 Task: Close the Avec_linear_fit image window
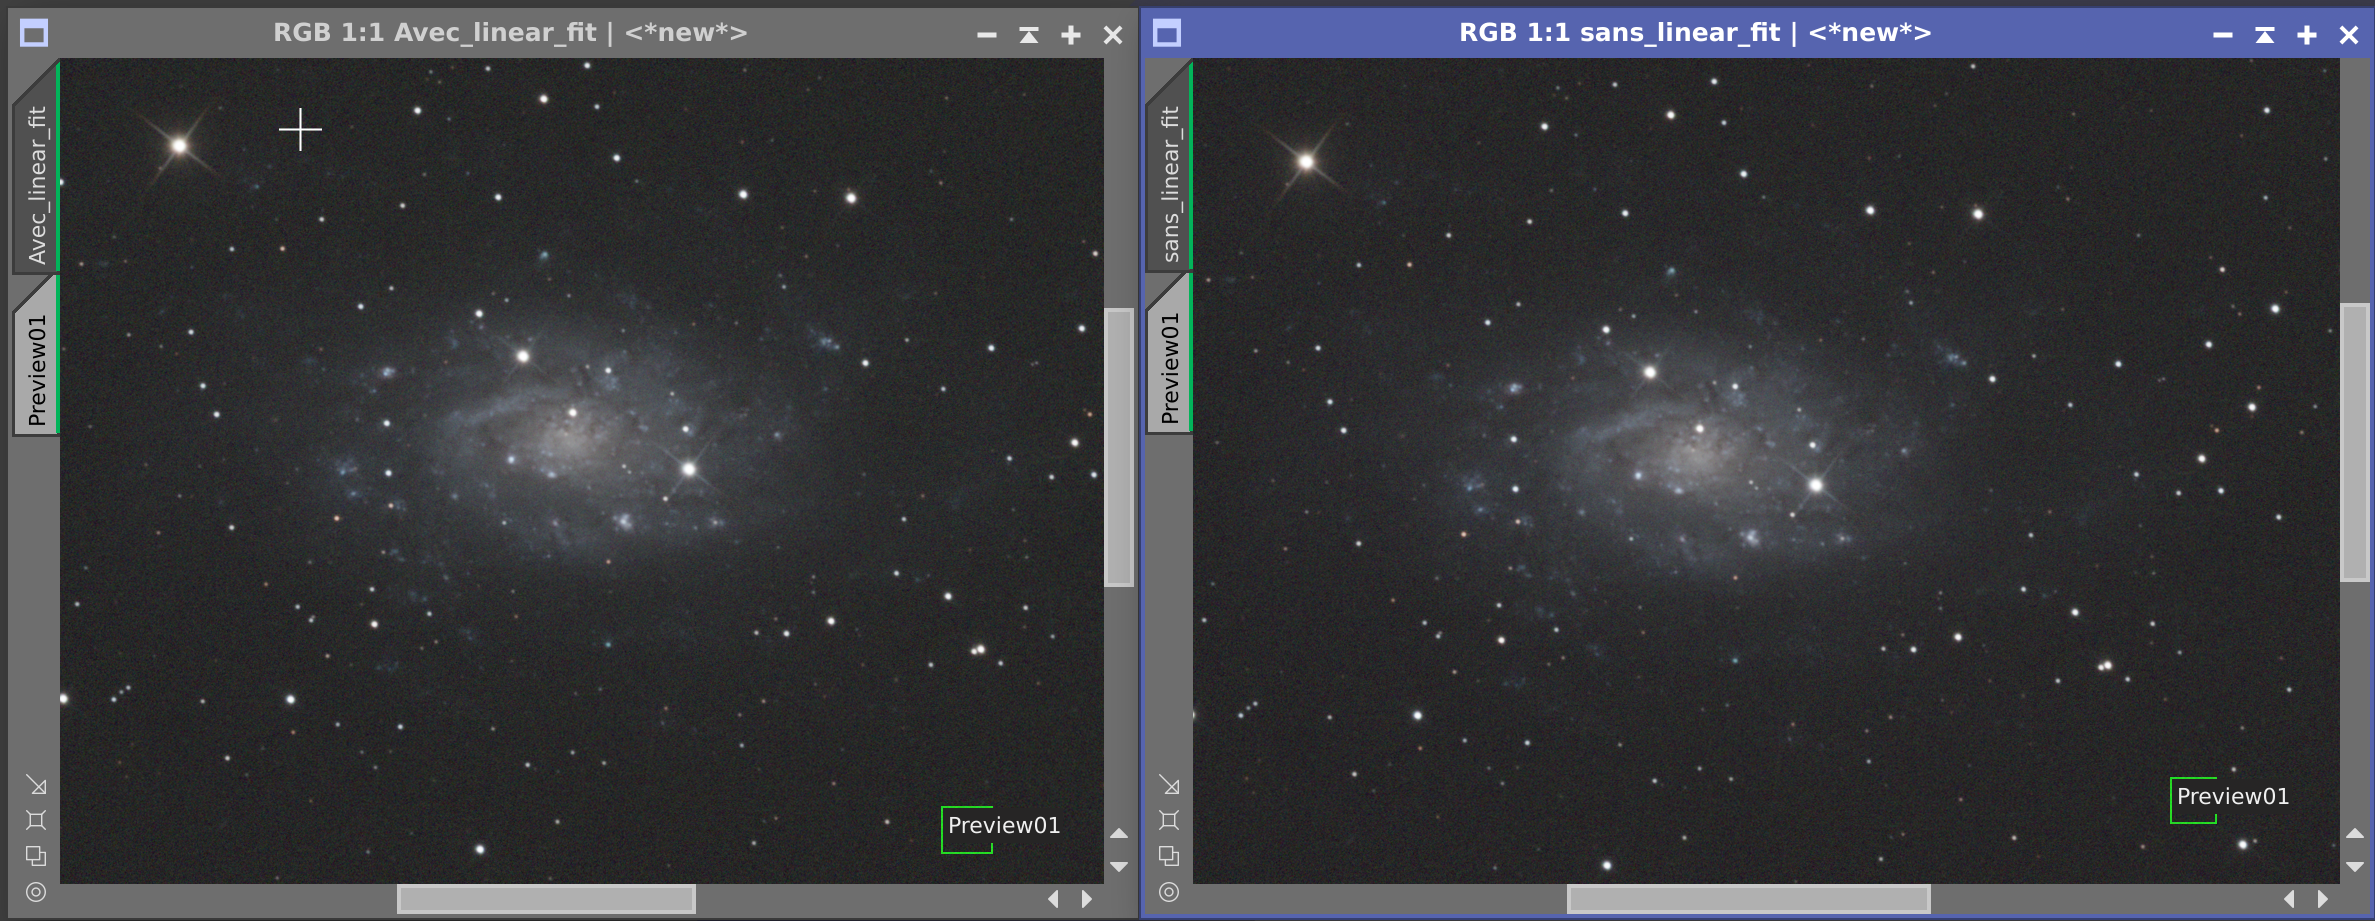(1113, 35)
